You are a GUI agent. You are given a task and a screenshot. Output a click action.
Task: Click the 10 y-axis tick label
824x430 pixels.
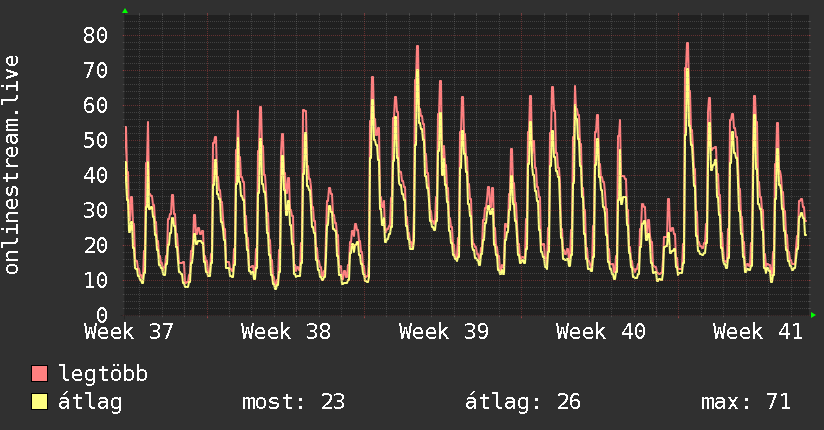[x=96, y=280]
